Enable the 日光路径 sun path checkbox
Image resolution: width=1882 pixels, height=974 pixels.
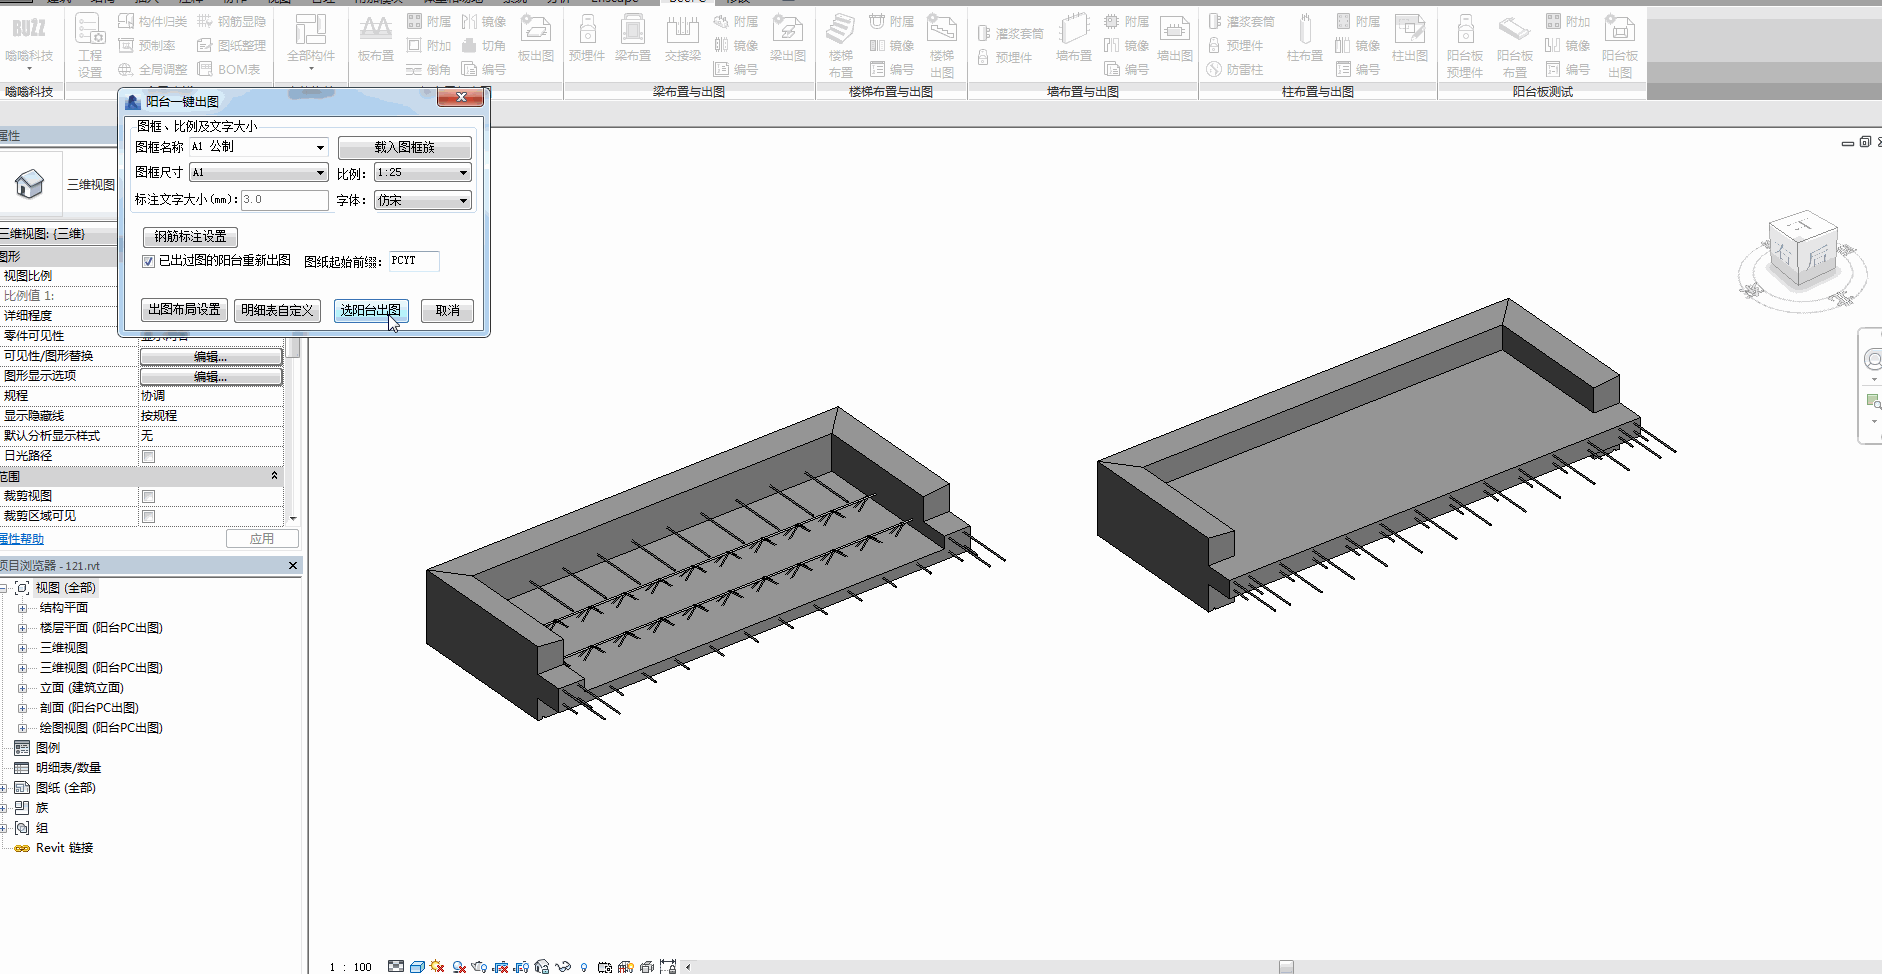pyautogui.click(x=148, y=457)
